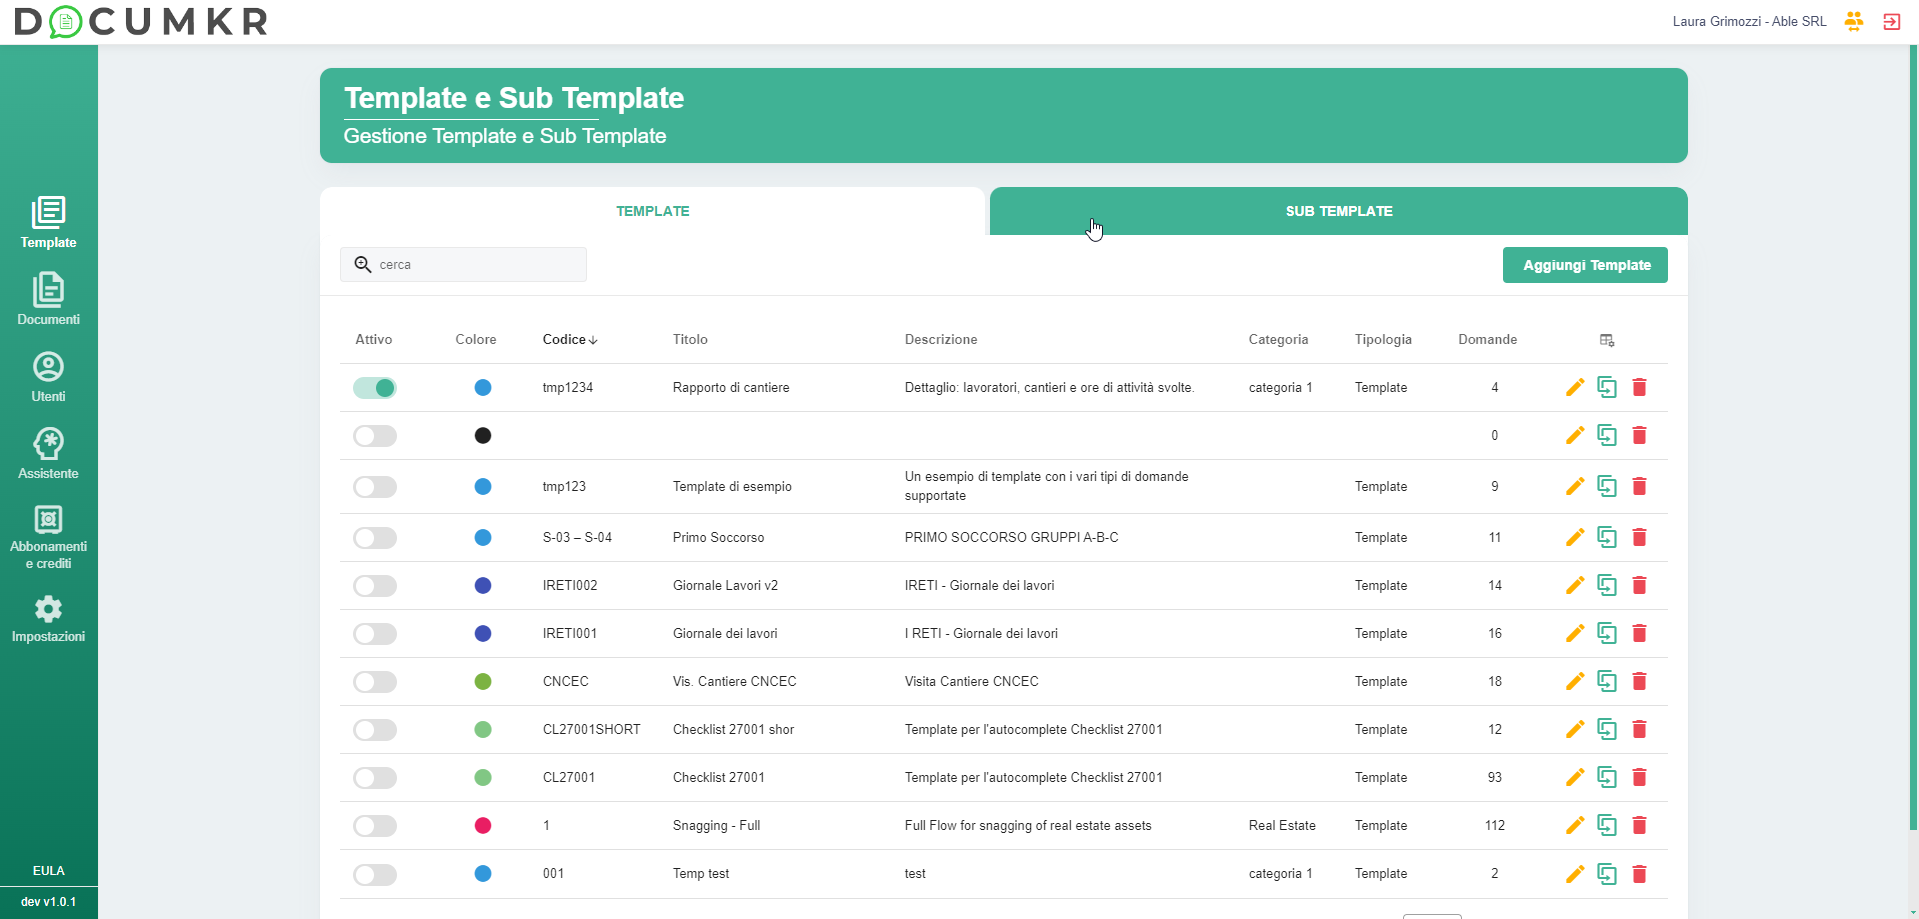This screenshot has width=1919, height=919.
Task: Edit the Rapporto di cantiere template
Action: coord(1574,387)
